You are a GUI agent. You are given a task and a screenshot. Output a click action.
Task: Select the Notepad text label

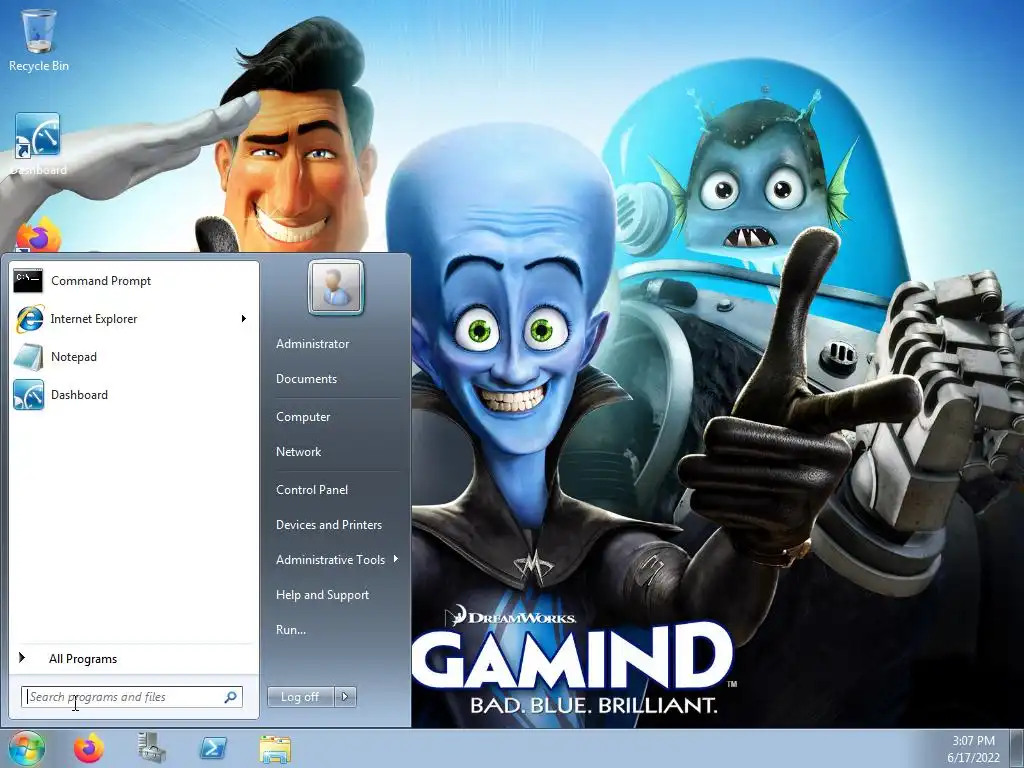pos(74,357)
